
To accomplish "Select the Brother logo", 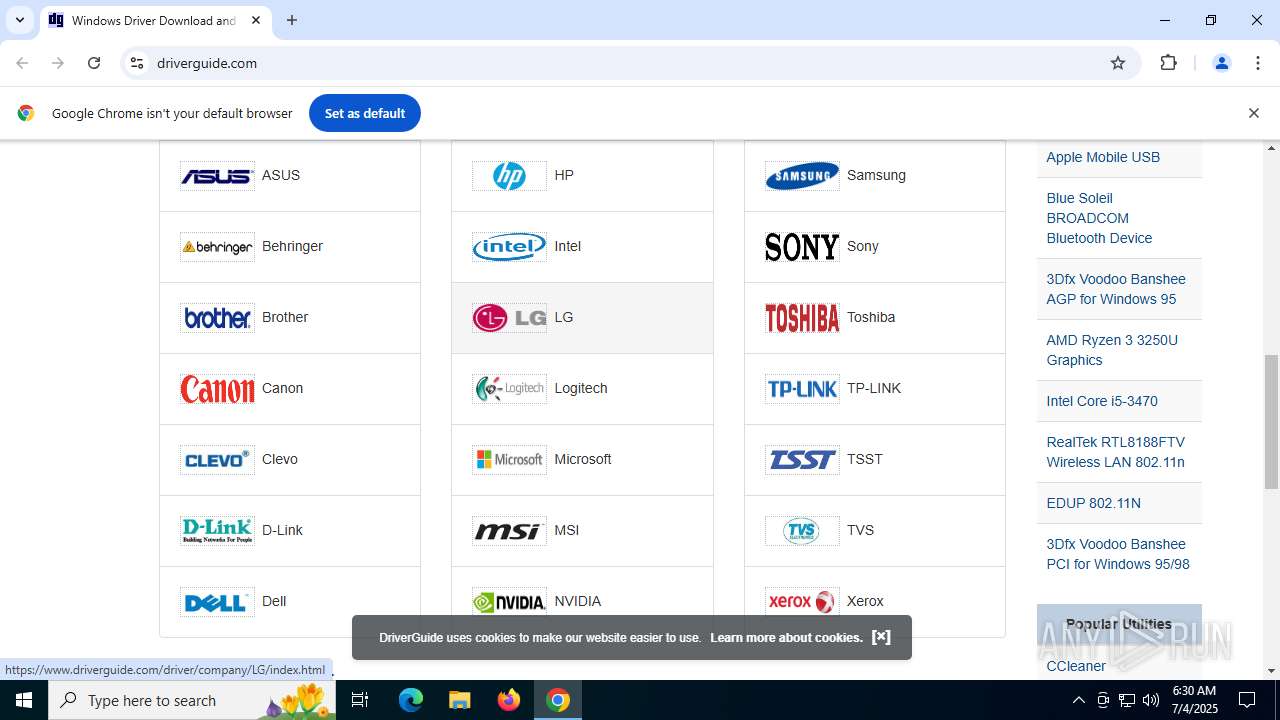I will [x=217, y=318].
